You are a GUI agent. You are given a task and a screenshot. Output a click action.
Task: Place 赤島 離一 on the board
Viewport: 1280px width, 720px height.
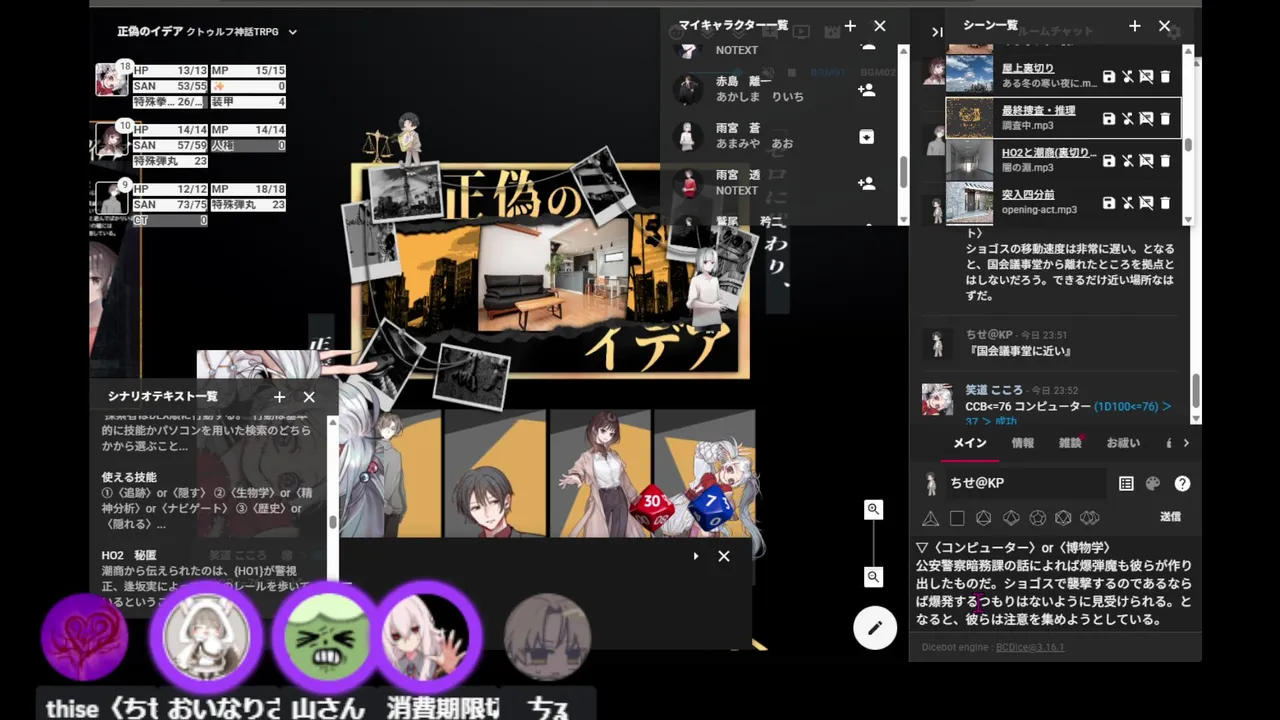(x=867, y=90)
